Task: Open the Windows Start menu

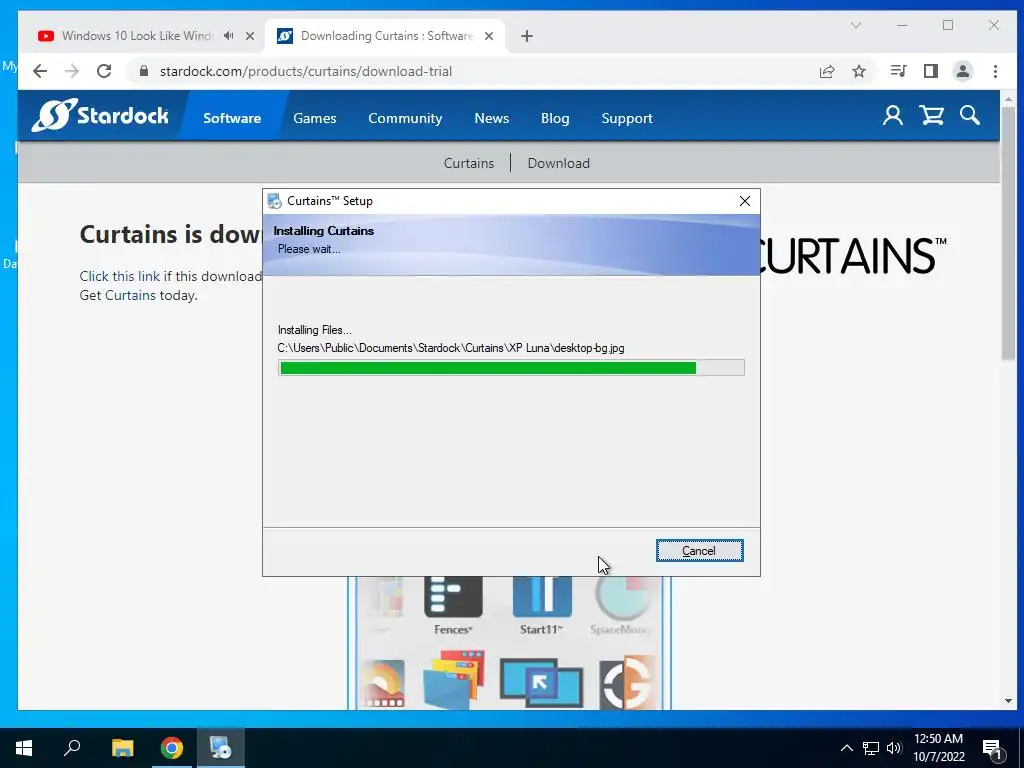Action: coord(24,748)
